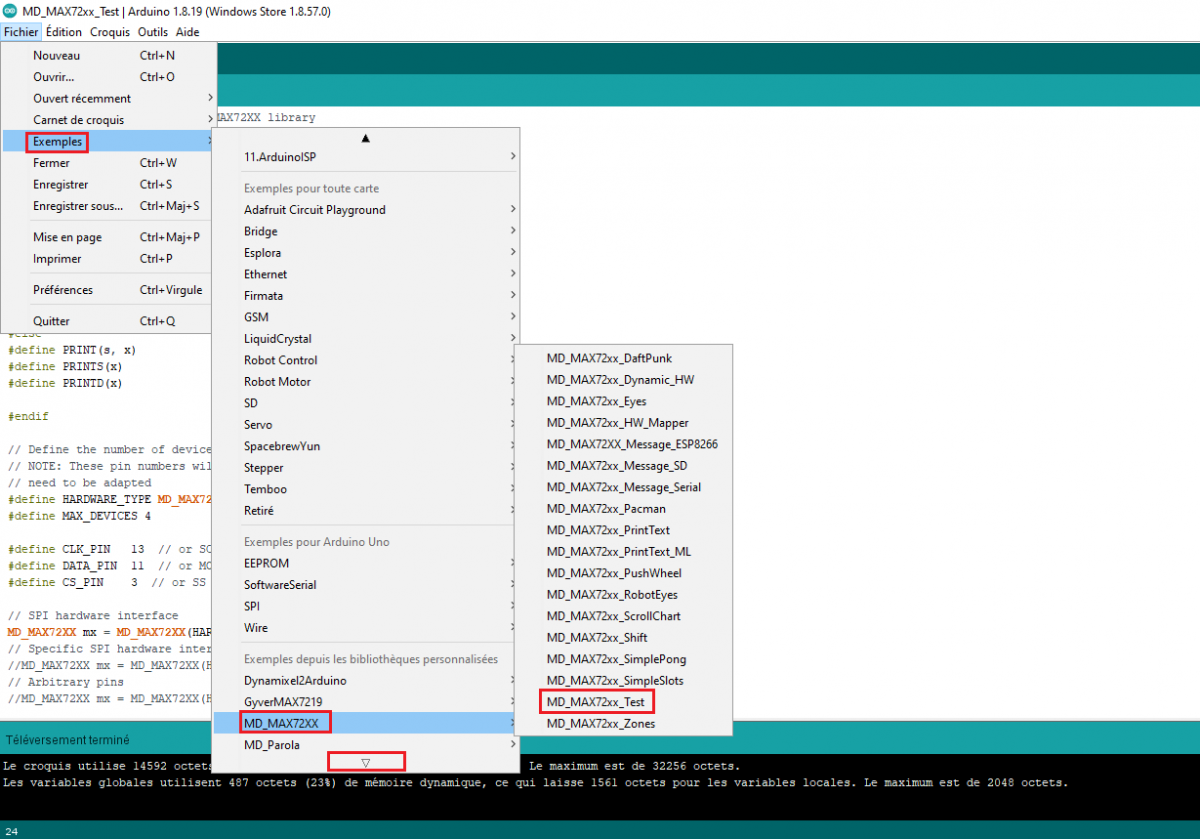Open Préférences from the Fichier menu
Screen dimensions: 1200x839
(108, 290)
